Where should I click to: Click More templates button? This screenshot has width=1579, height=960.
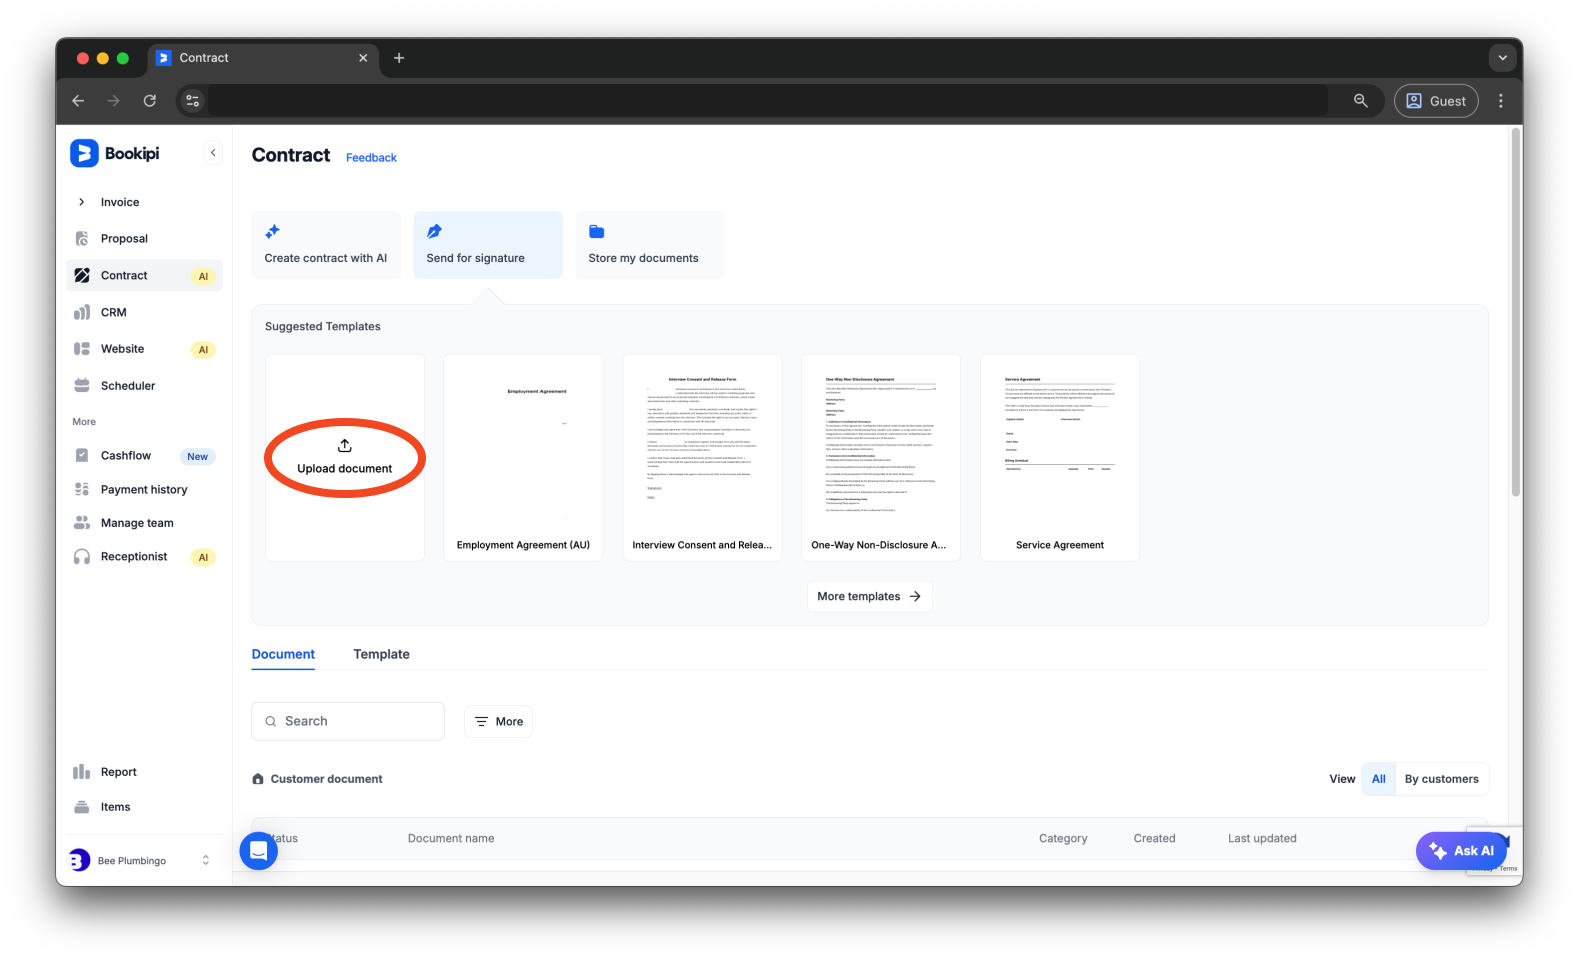pyautogui.click(x=869, y=597)
